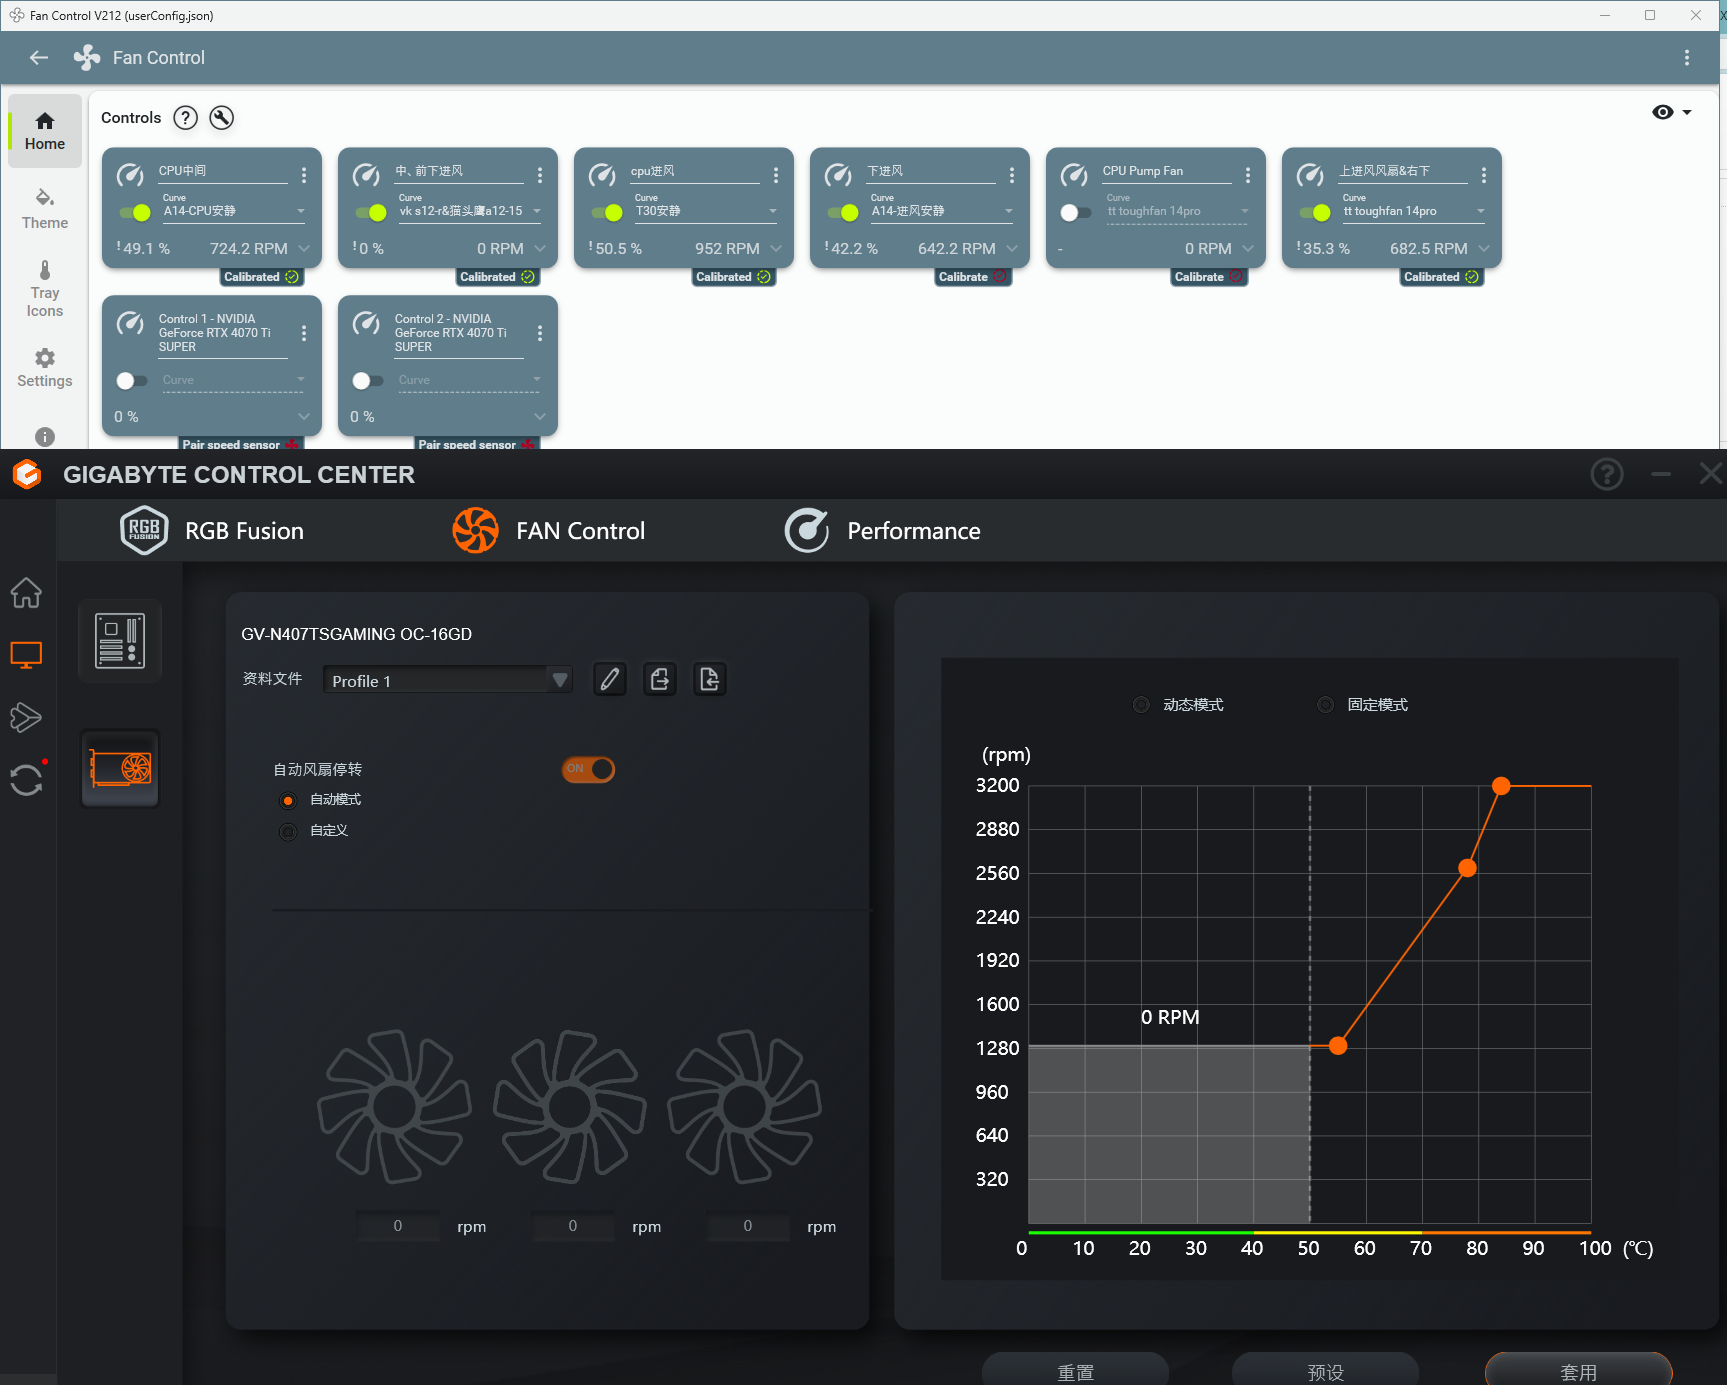Click the third GPU fan illustration
This screenshot has height=1385, width=1727.
point(745,1106)
